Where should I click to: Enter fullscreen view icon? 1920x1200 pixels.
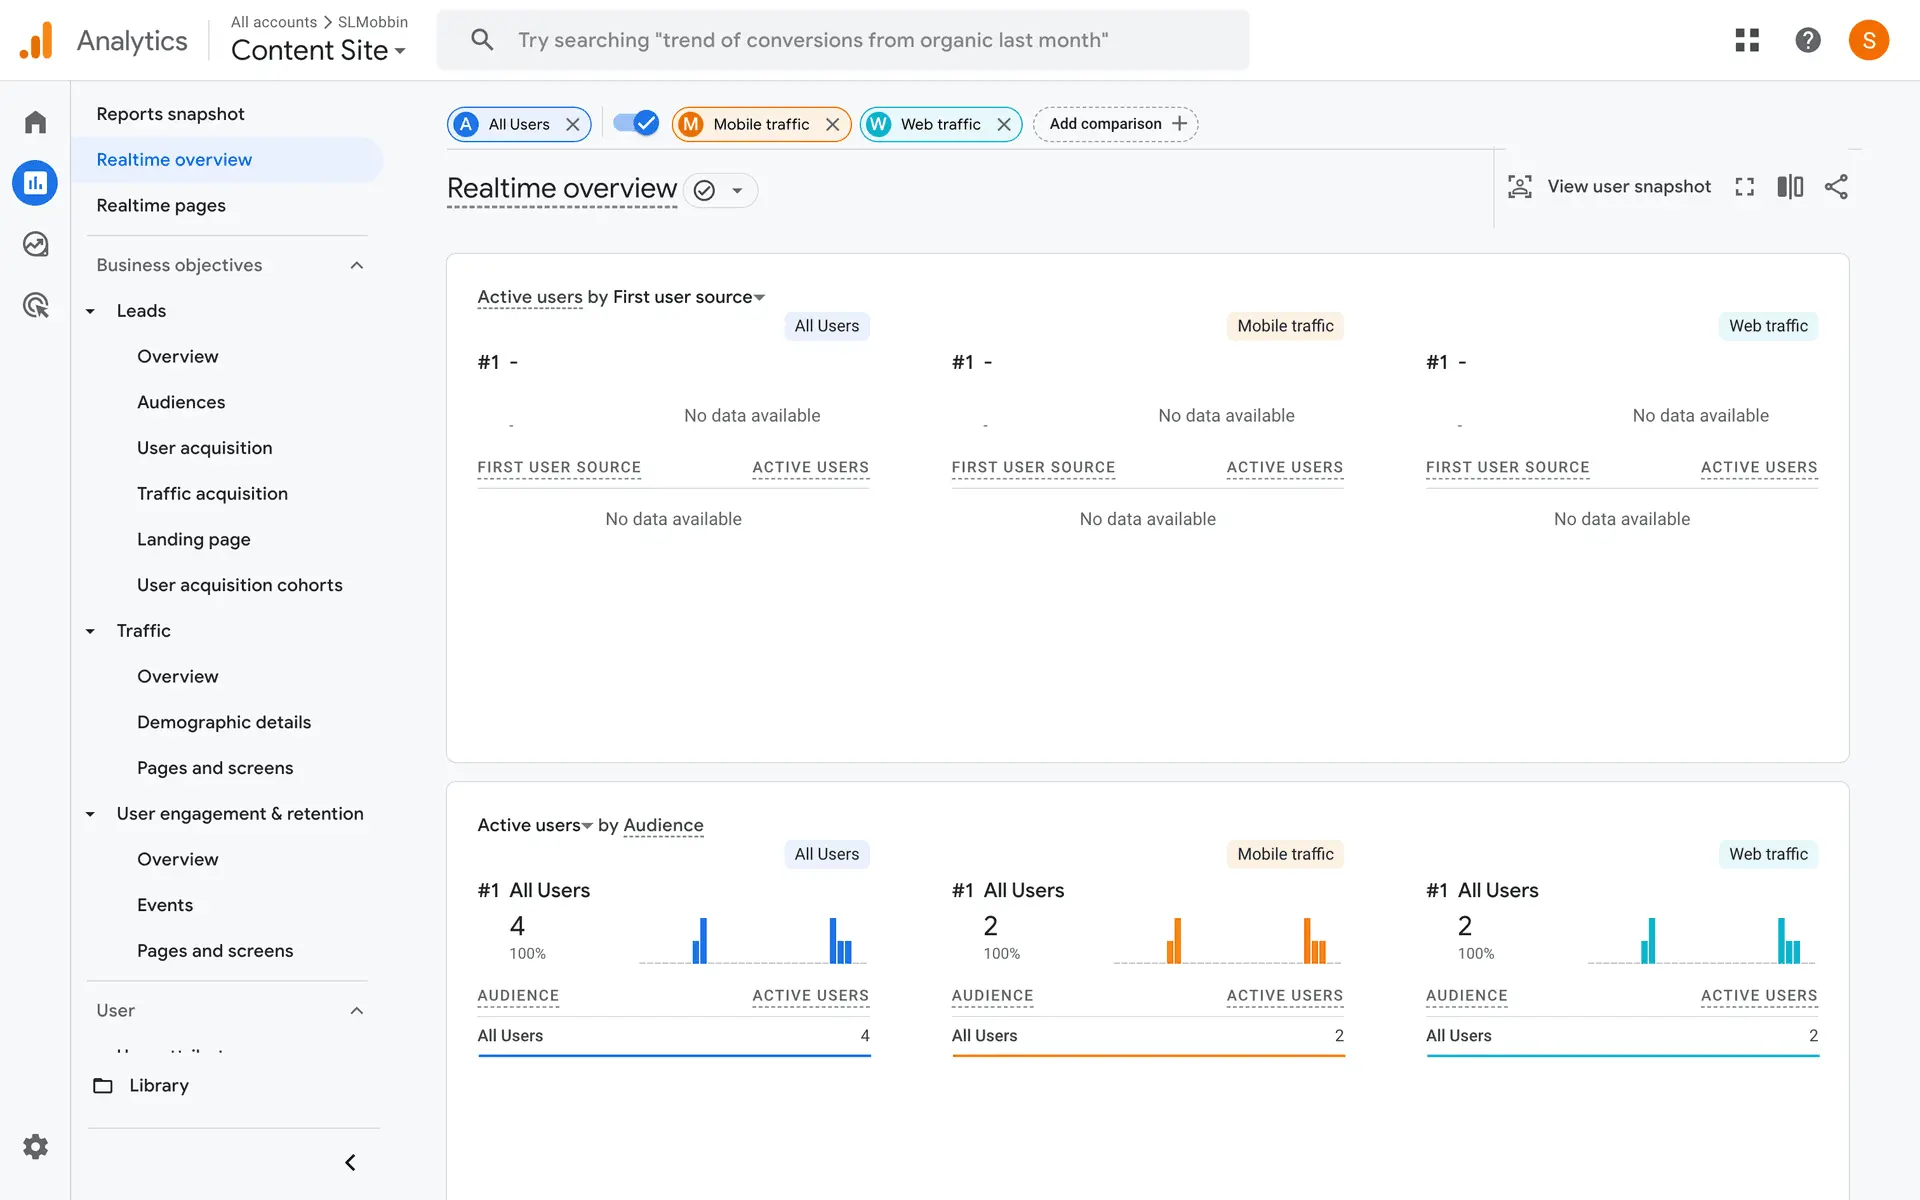coord(1745,187)
